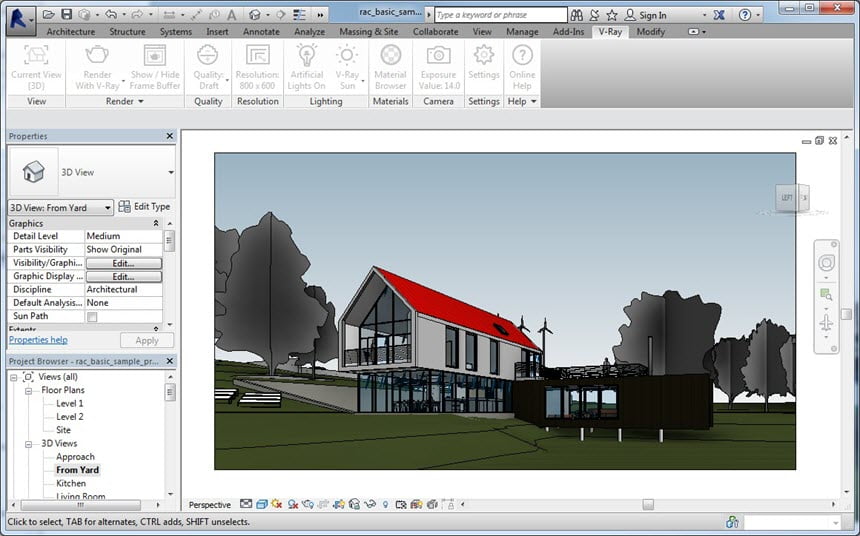This screenshot has width=860, height=536.
Task: Toggle Artificial Lights On button
Action: point(307,67)
